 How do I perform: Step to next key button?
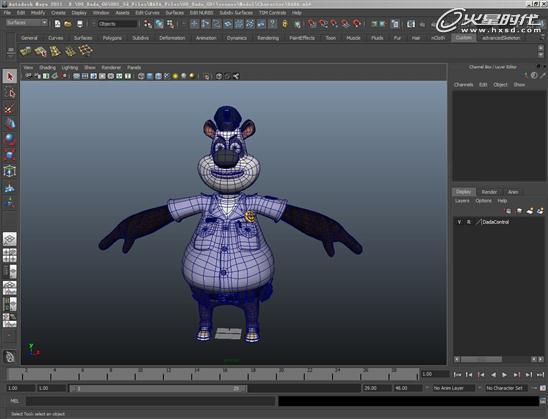click(517, 375)
